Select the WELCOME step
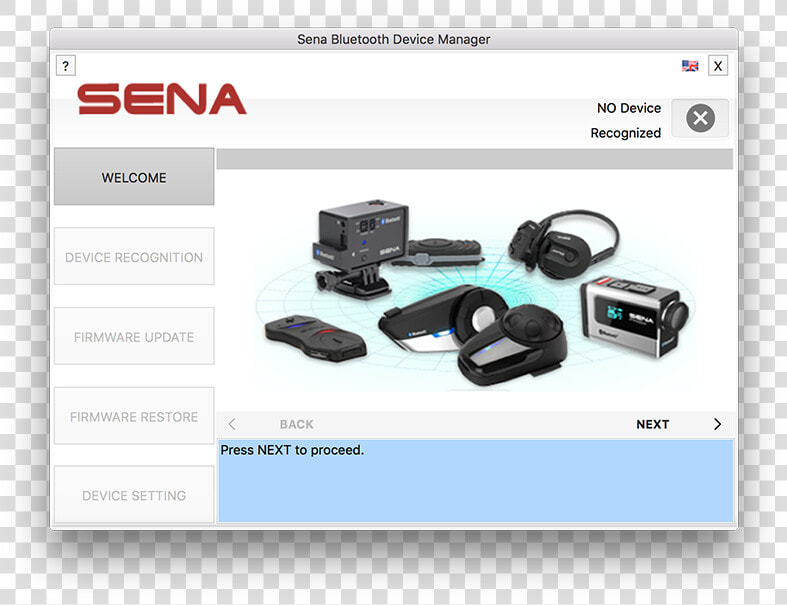 [134, 177]
